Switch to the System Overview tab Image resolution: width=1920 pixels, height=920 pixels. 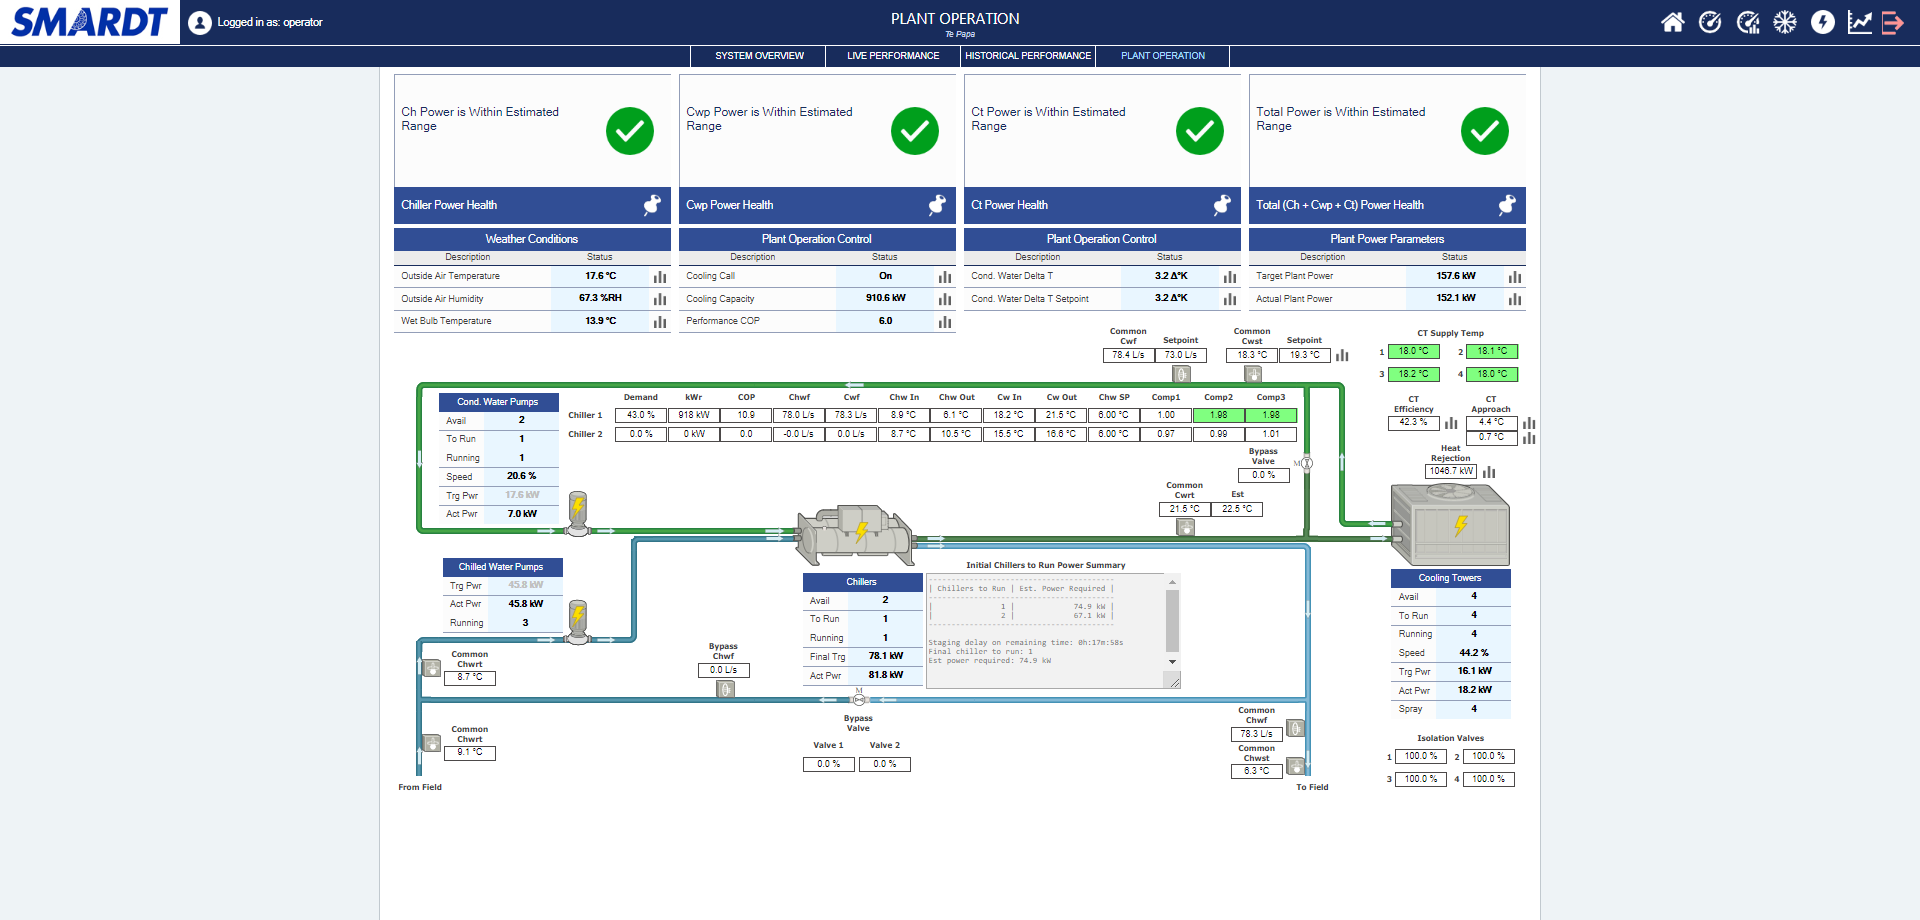click(x=759, y=56)
